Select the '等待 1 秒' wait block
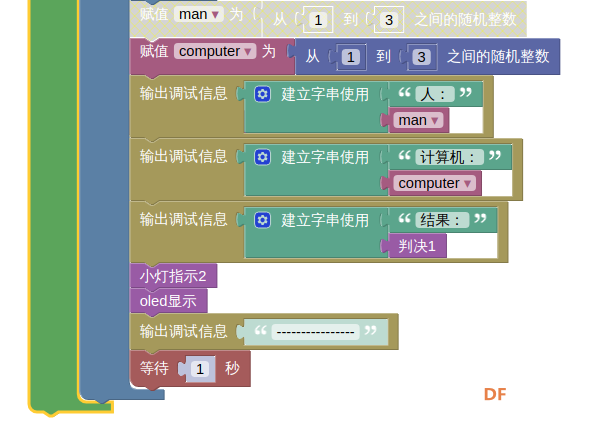This screenshot has width=592, height=424. 190,369
